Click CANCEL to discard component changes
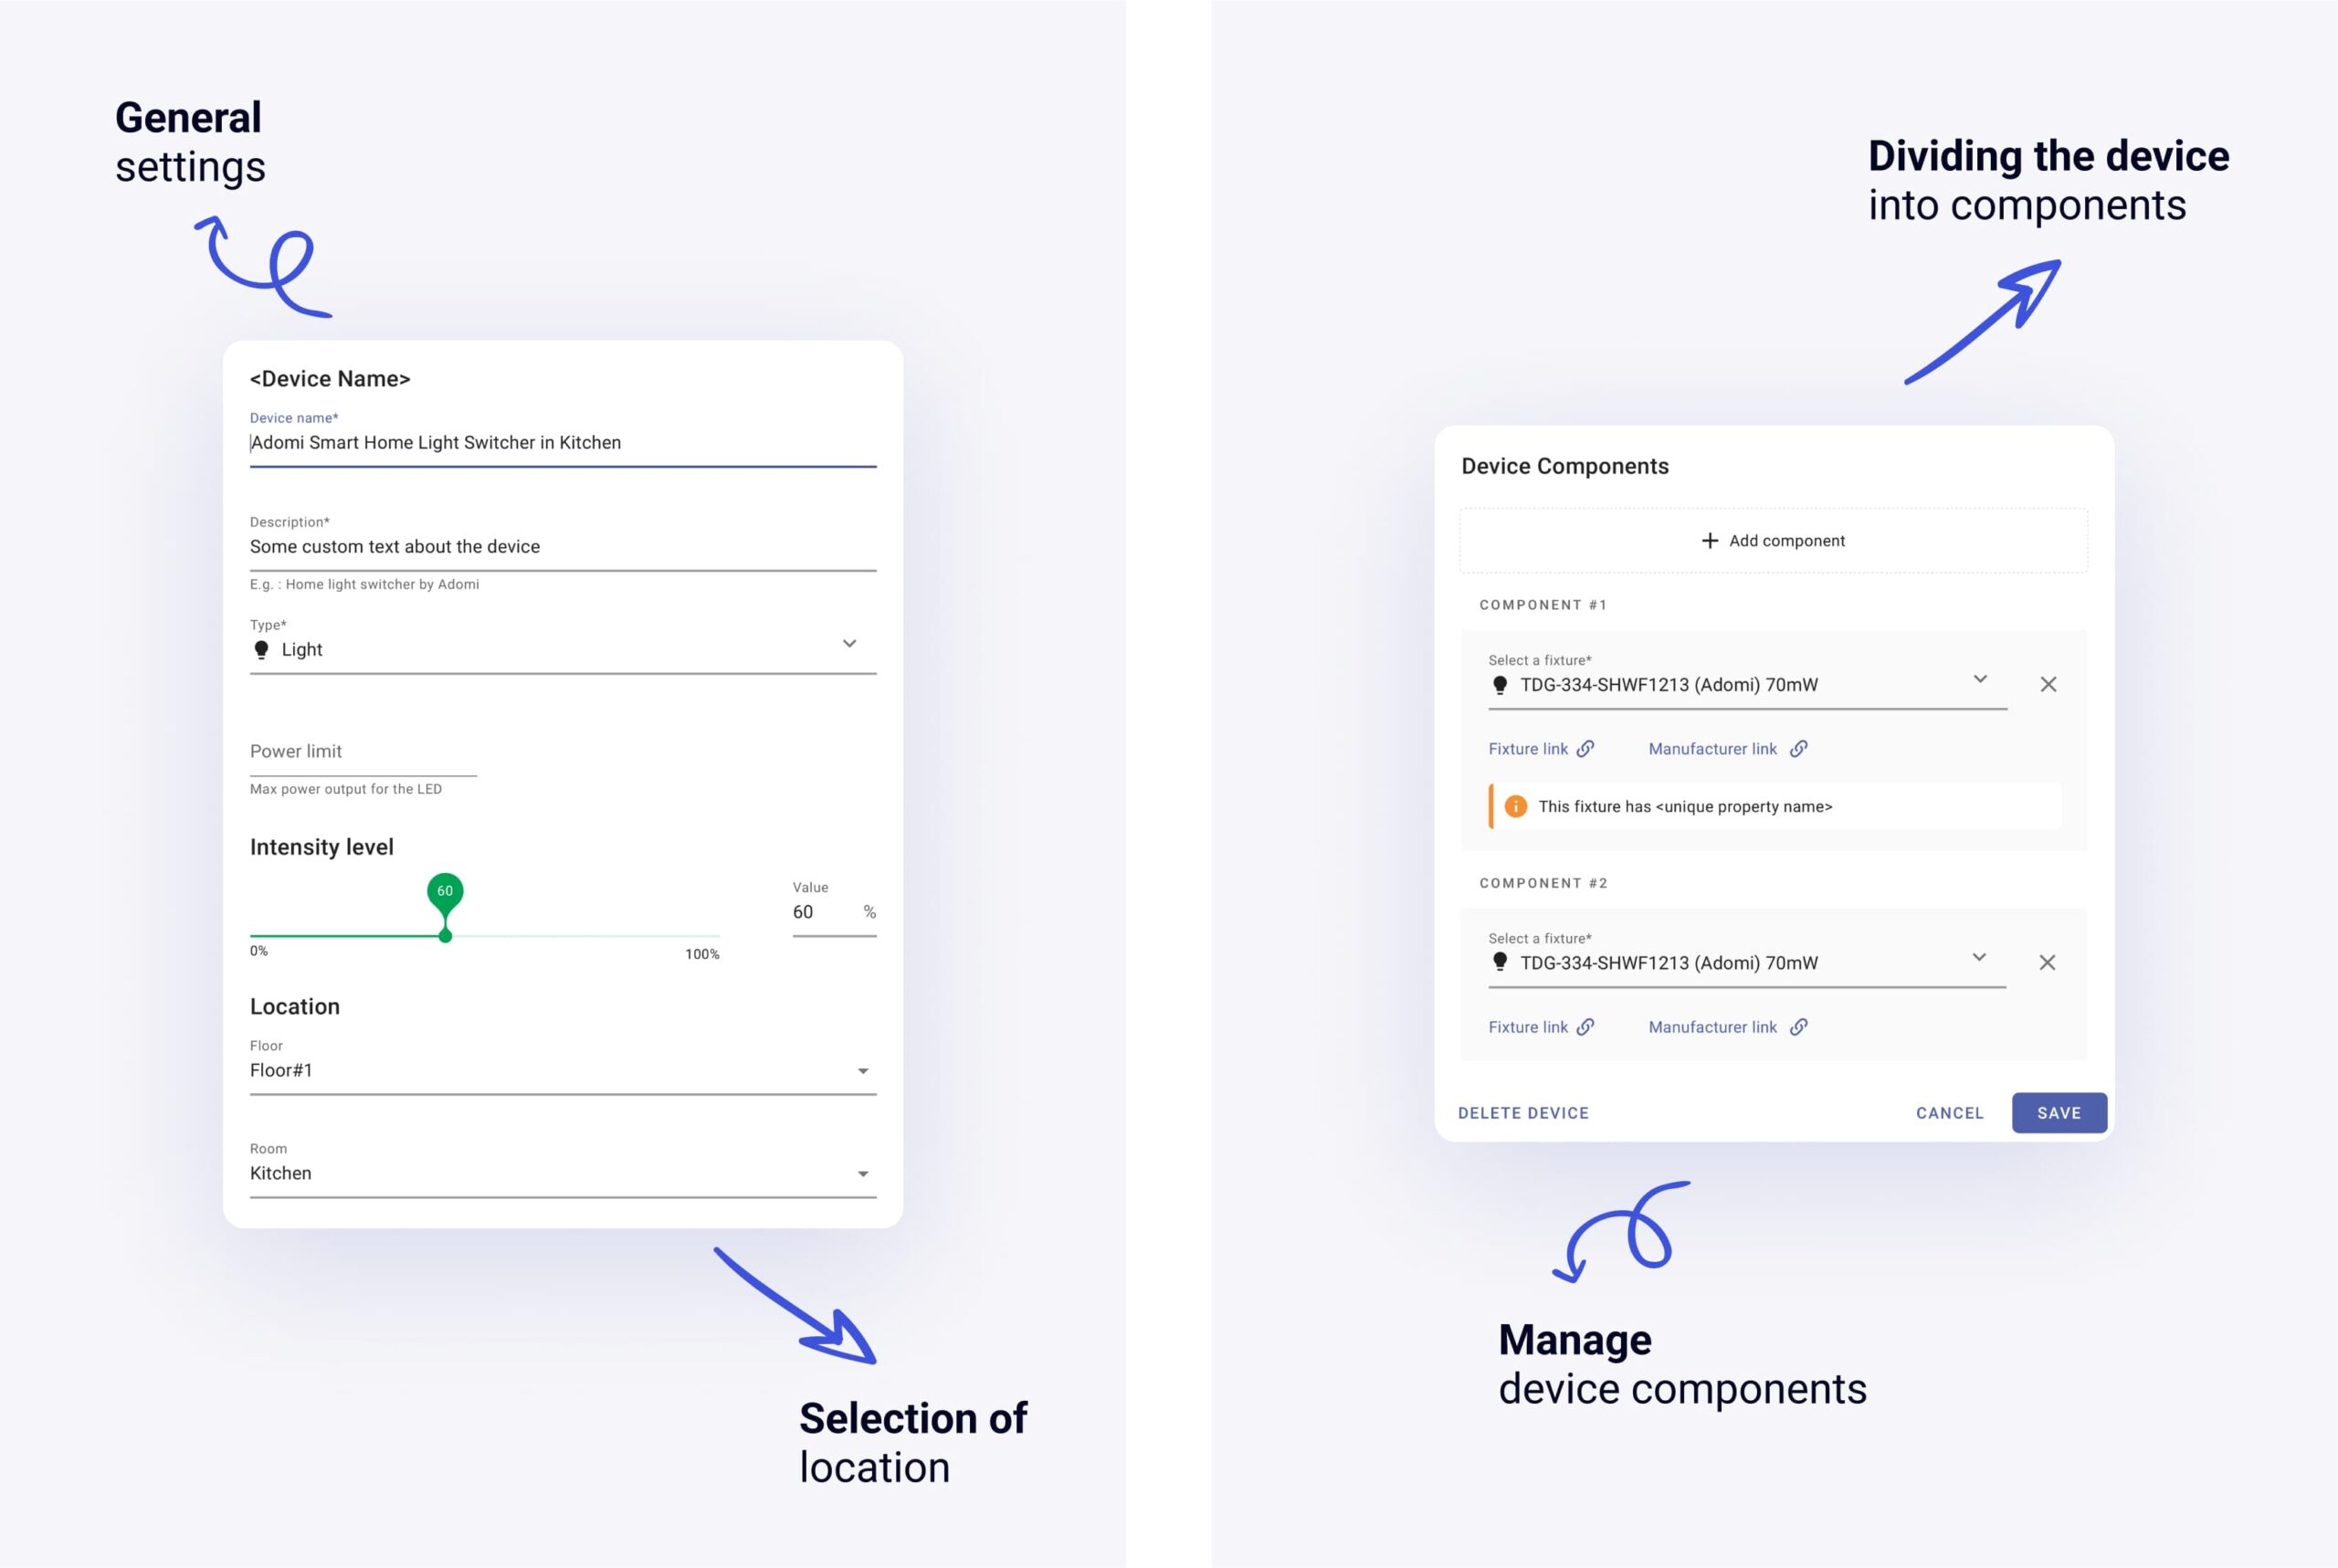 1948,1111
